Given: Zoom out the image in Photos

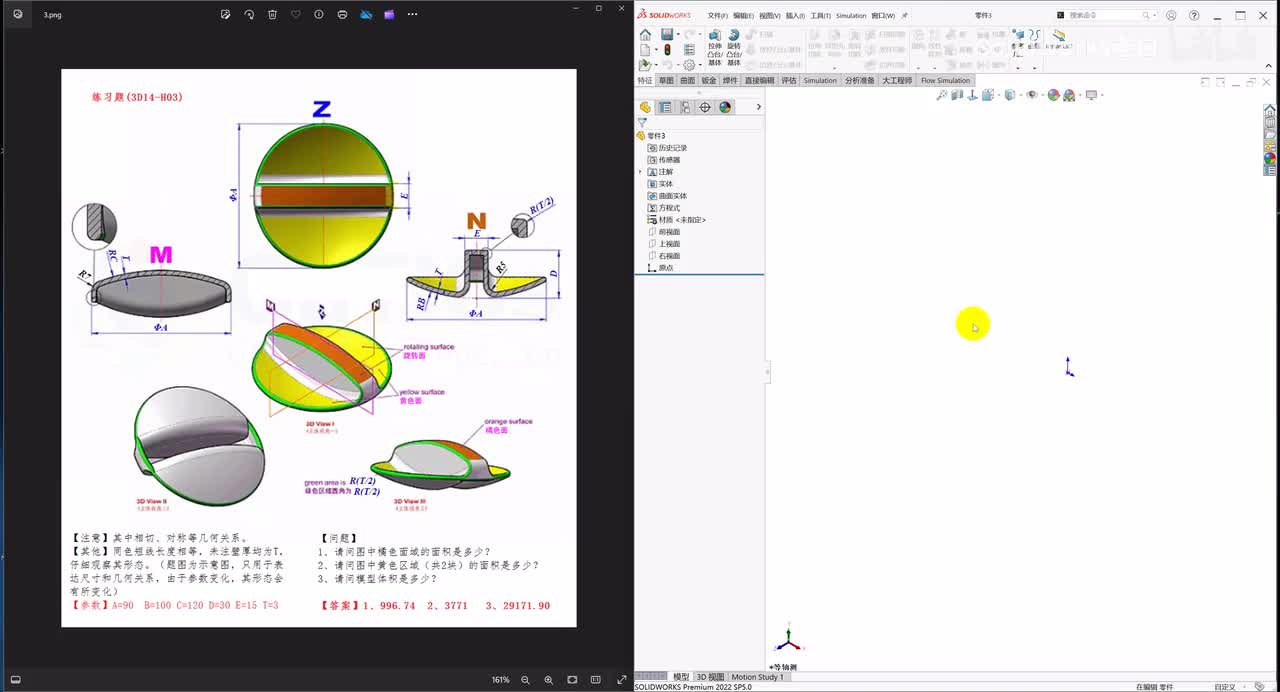Looking at the screenshot, I should (525, 680).
